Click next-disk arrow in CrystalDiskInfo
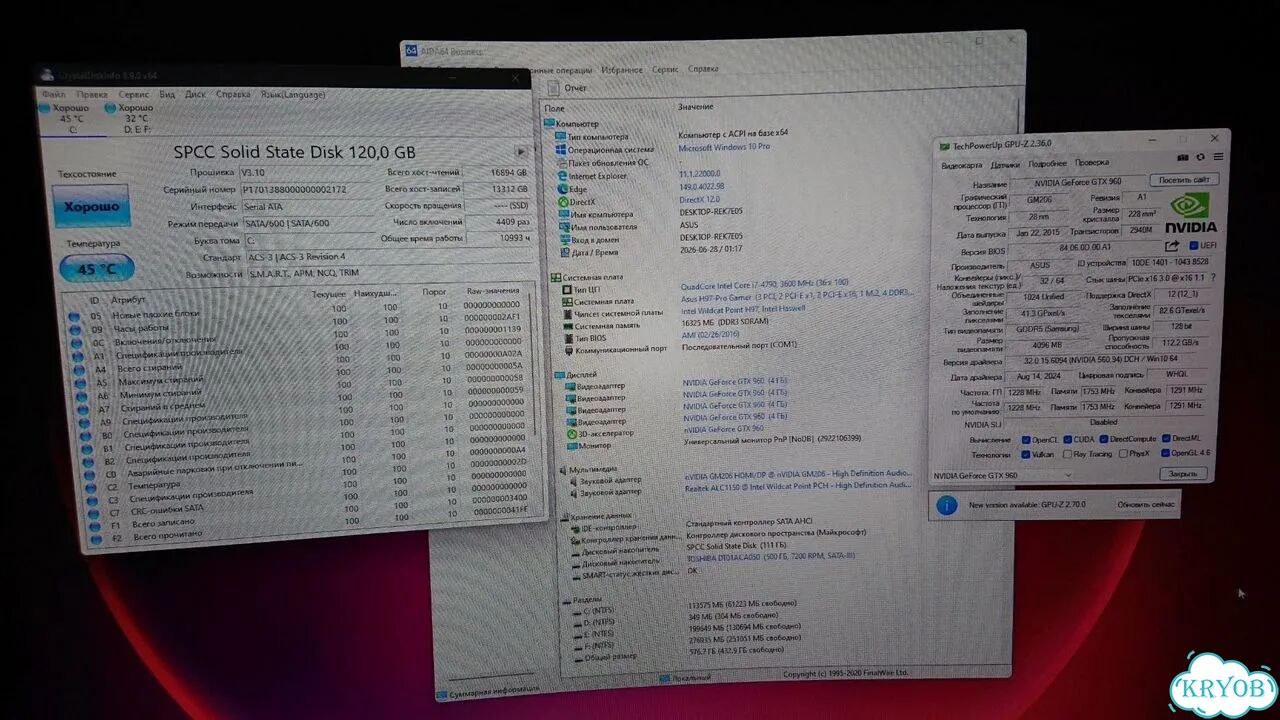 pyautogui.click(x=520, y=151)
